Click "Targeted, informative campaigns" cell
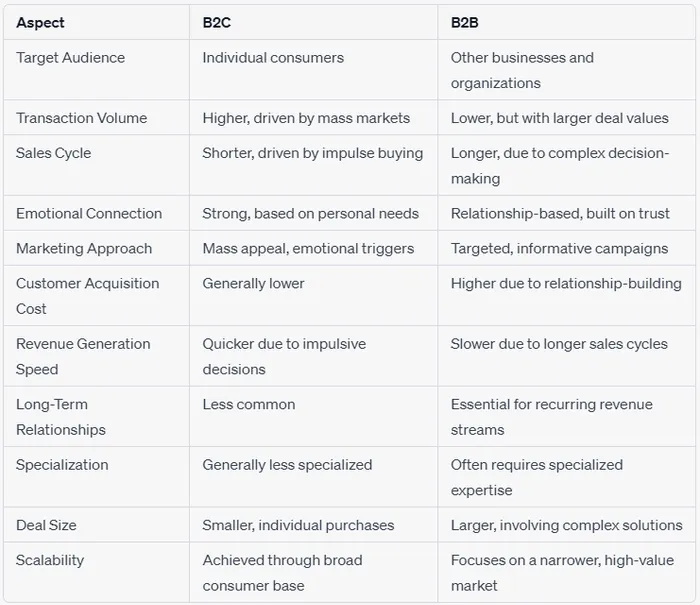 tap(559, 248)
